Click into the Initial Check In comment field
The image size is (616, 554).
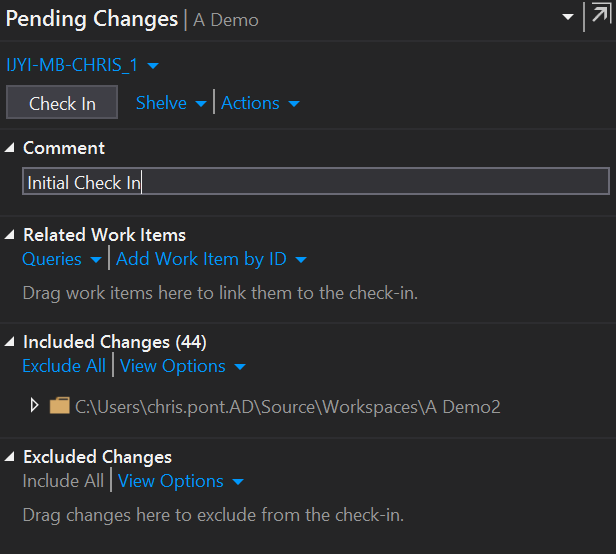point(316,181)
